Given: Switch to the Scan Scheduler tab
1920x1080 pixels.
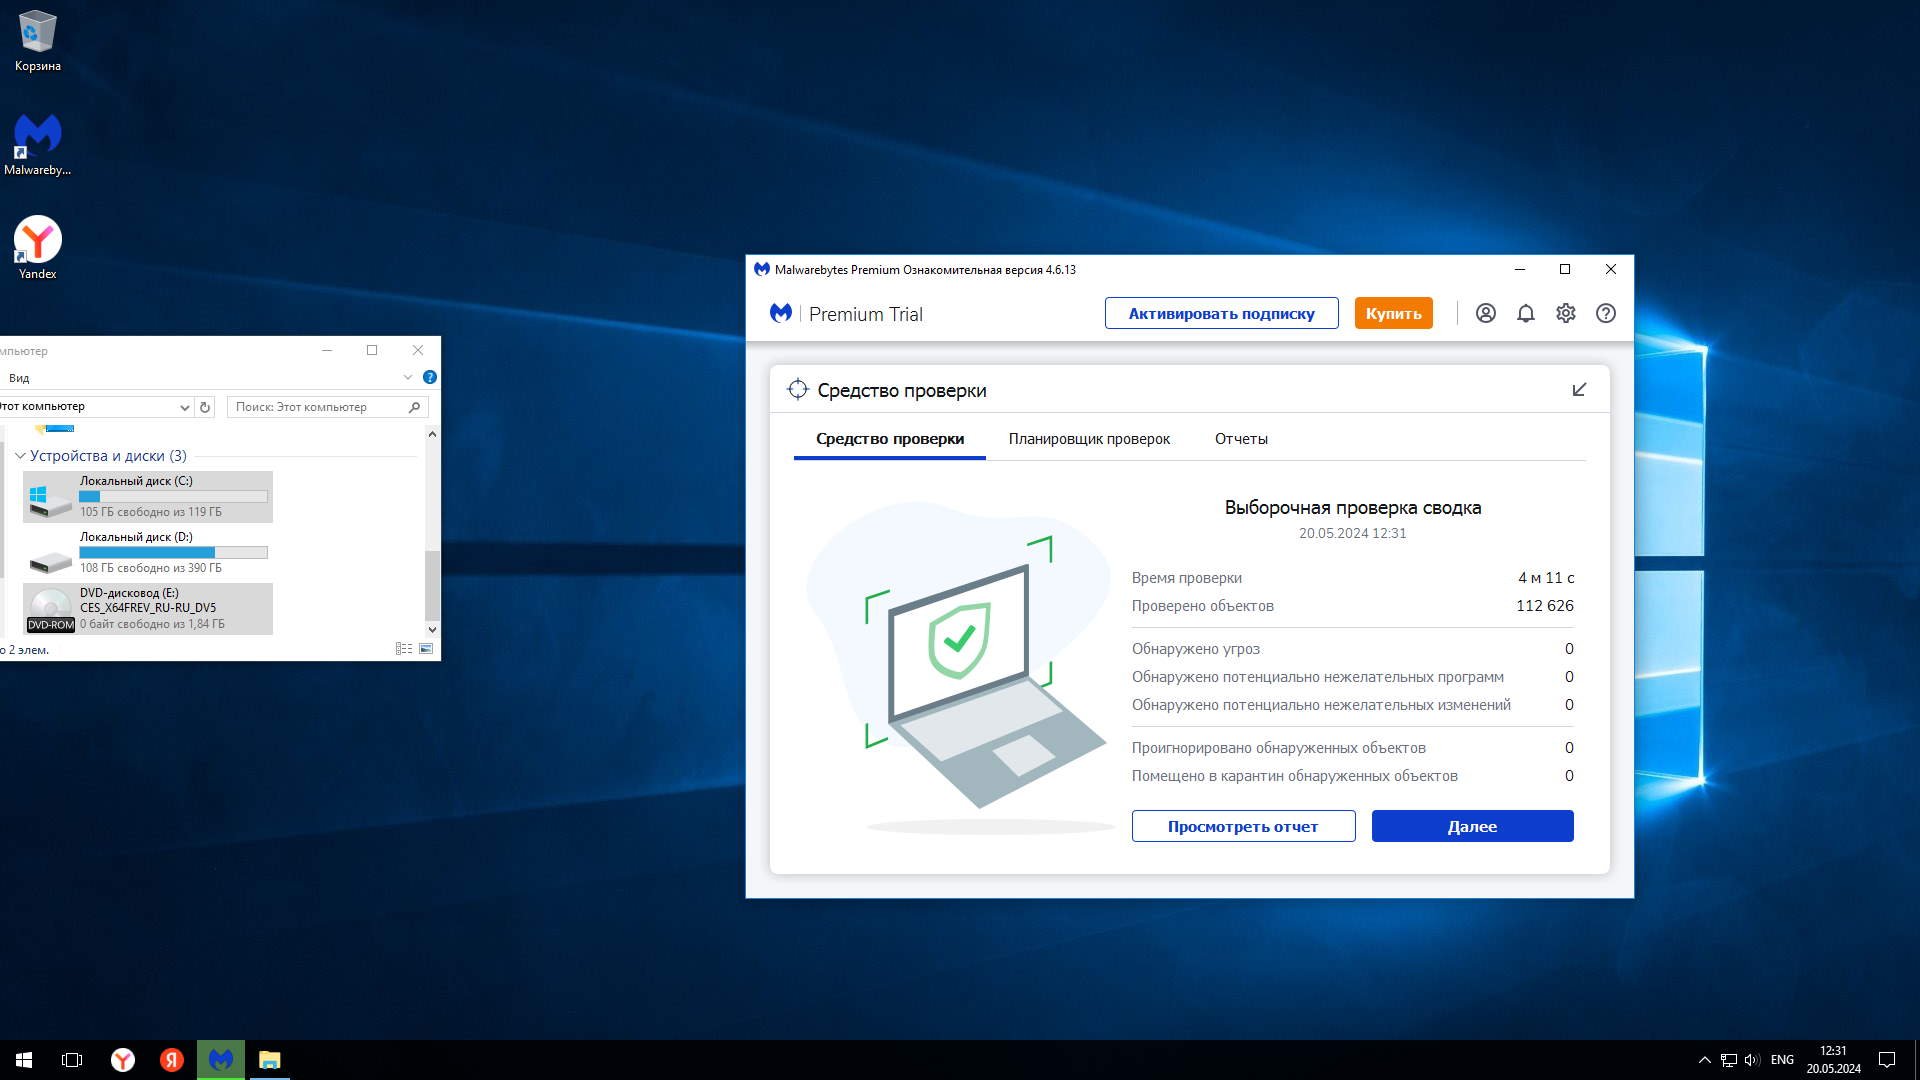Looking at the screenshot, I should (1089, 439).
